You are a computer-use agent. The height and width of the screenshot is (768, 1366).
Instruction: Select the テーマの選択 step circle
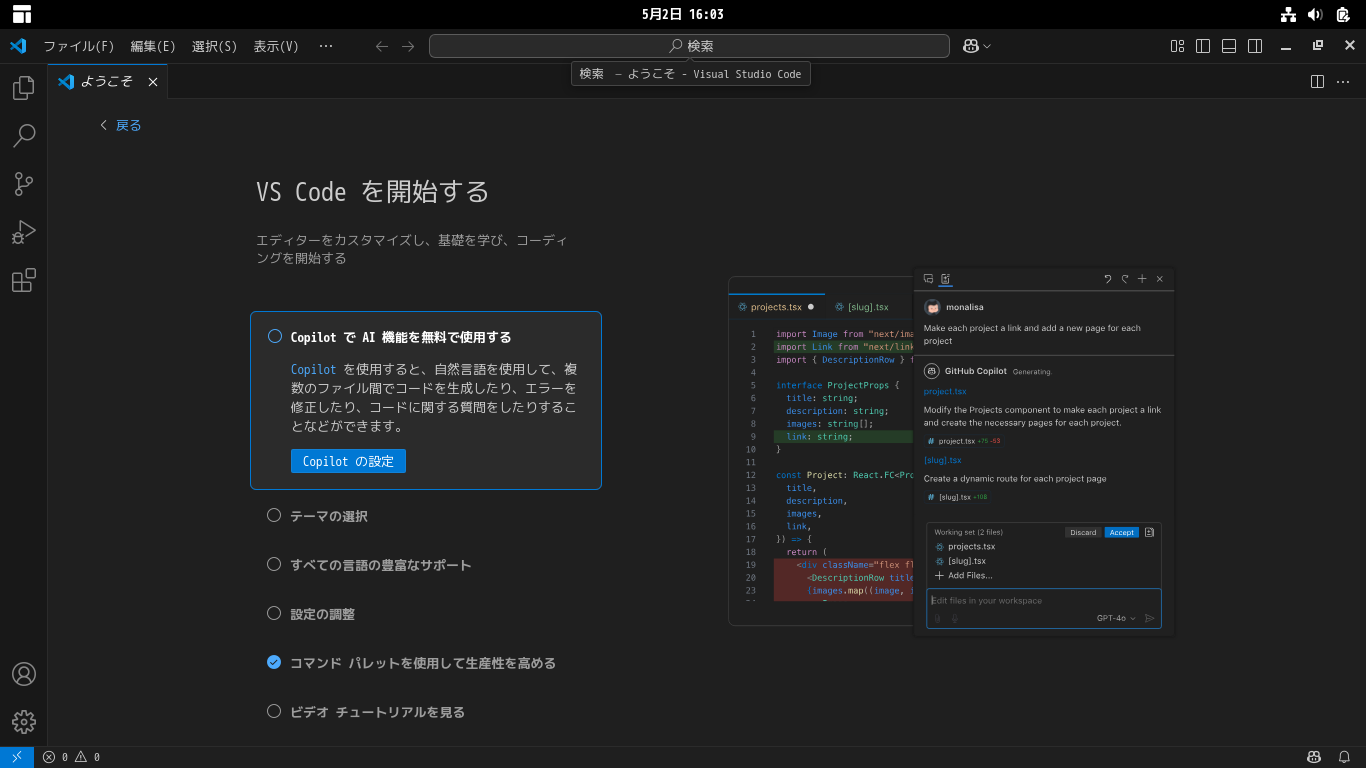[x=274, y=515]
